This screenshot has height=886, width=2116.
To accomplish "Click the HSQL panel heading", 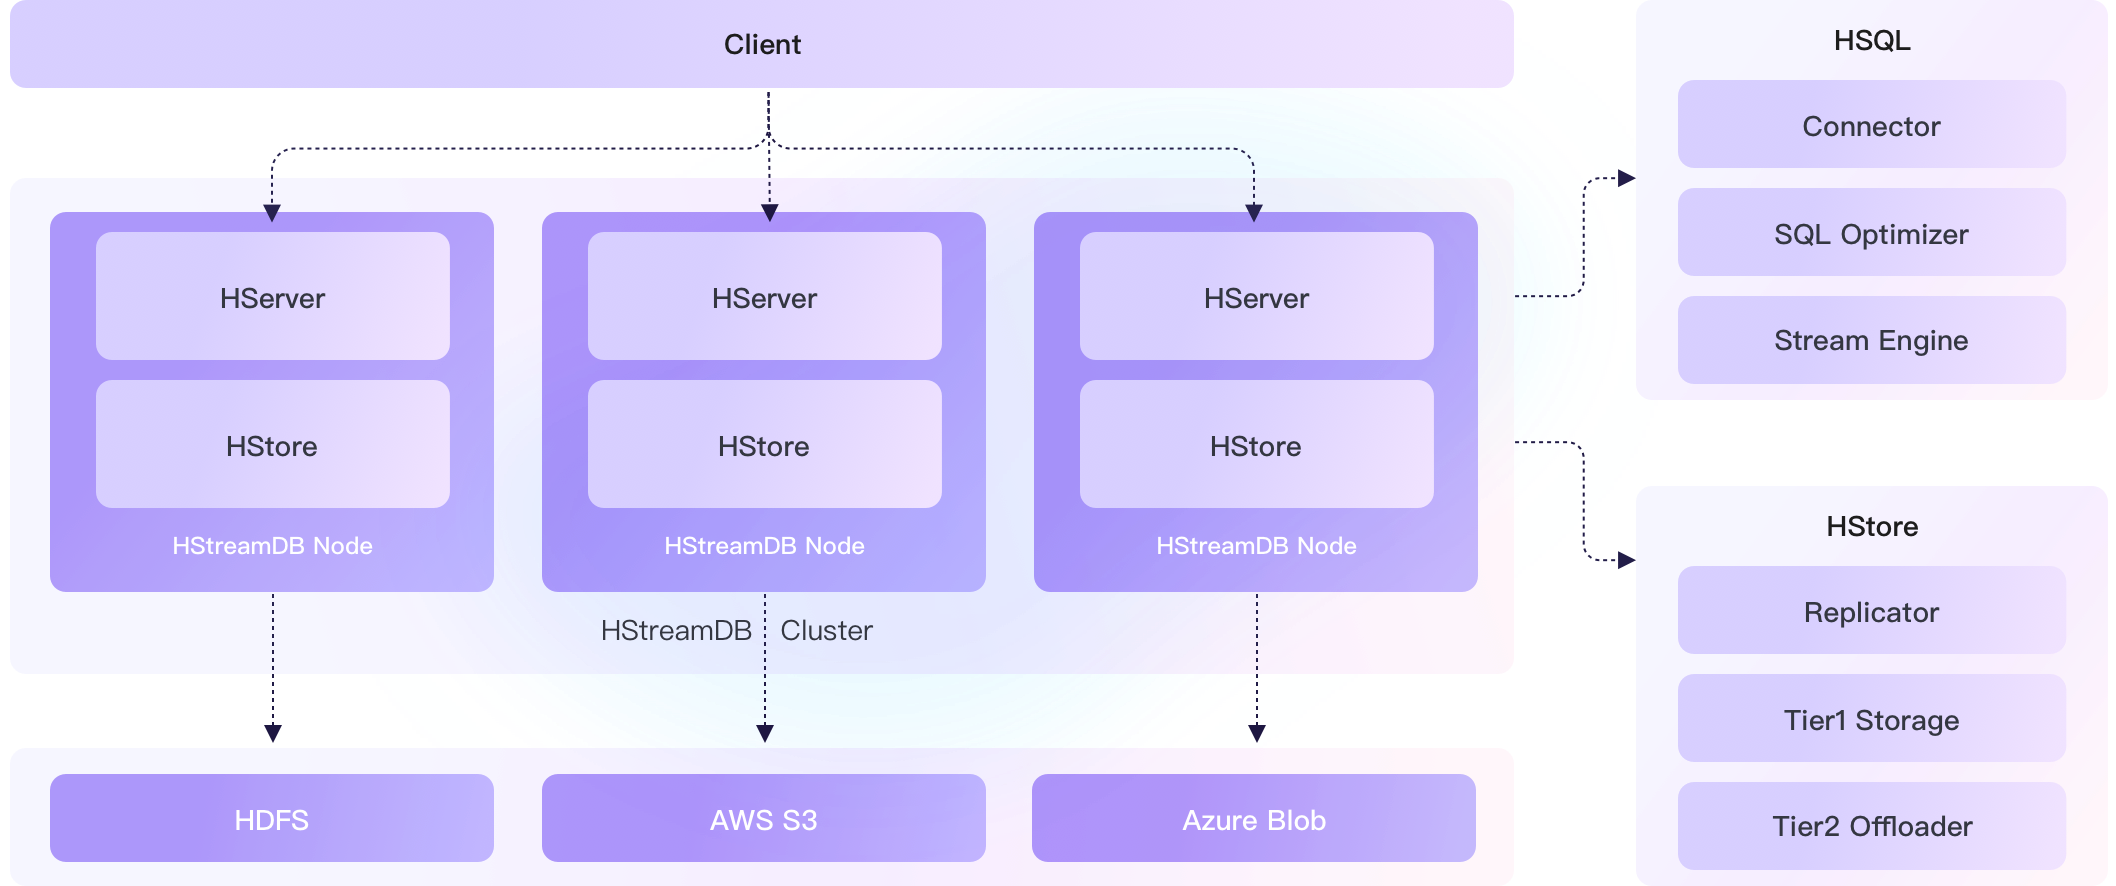I will [1872, 40].
